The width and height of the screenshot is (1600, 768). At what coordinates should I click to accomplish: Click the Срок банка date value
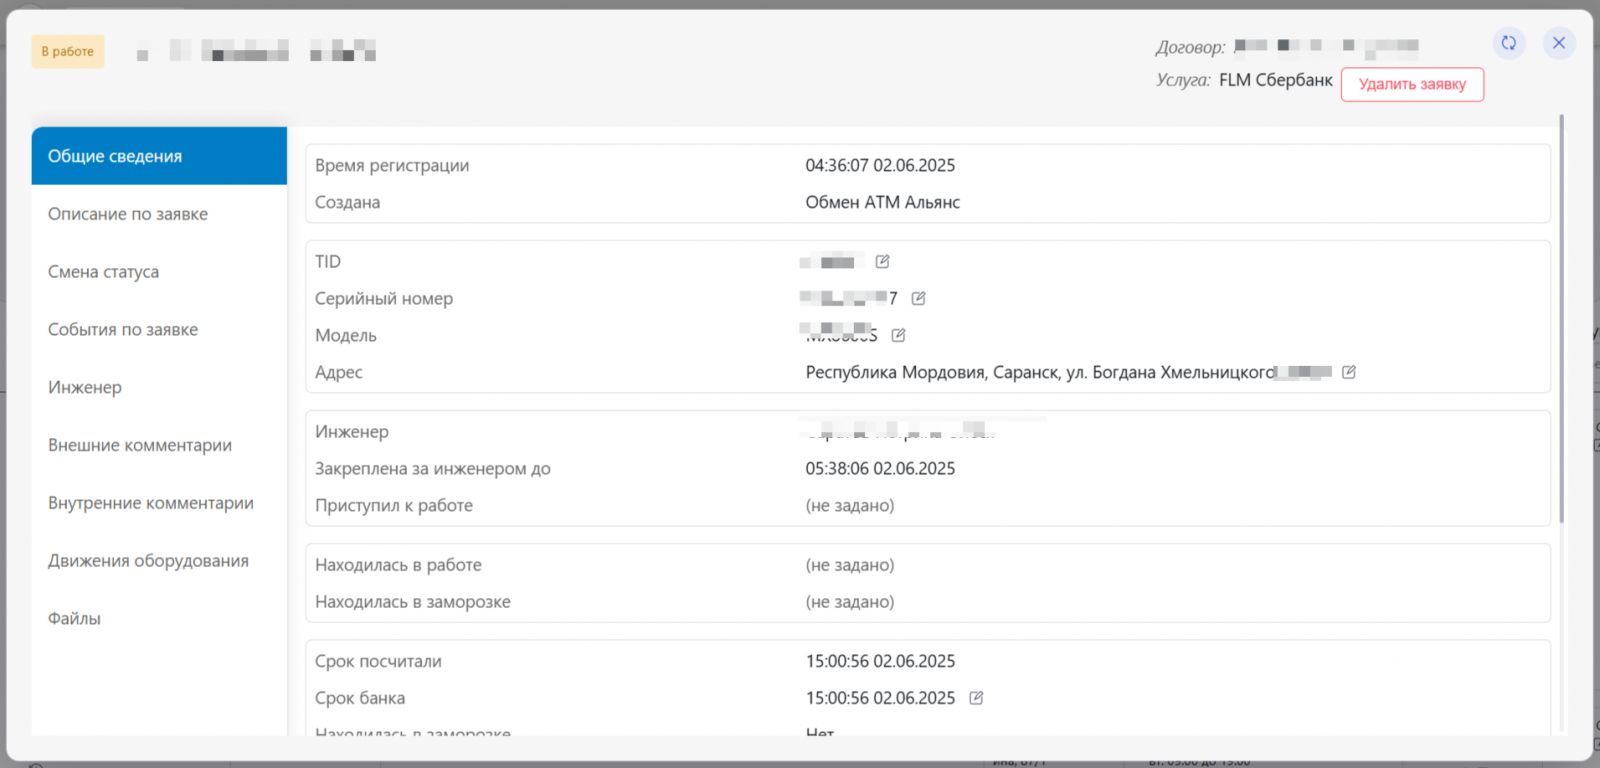880,698
